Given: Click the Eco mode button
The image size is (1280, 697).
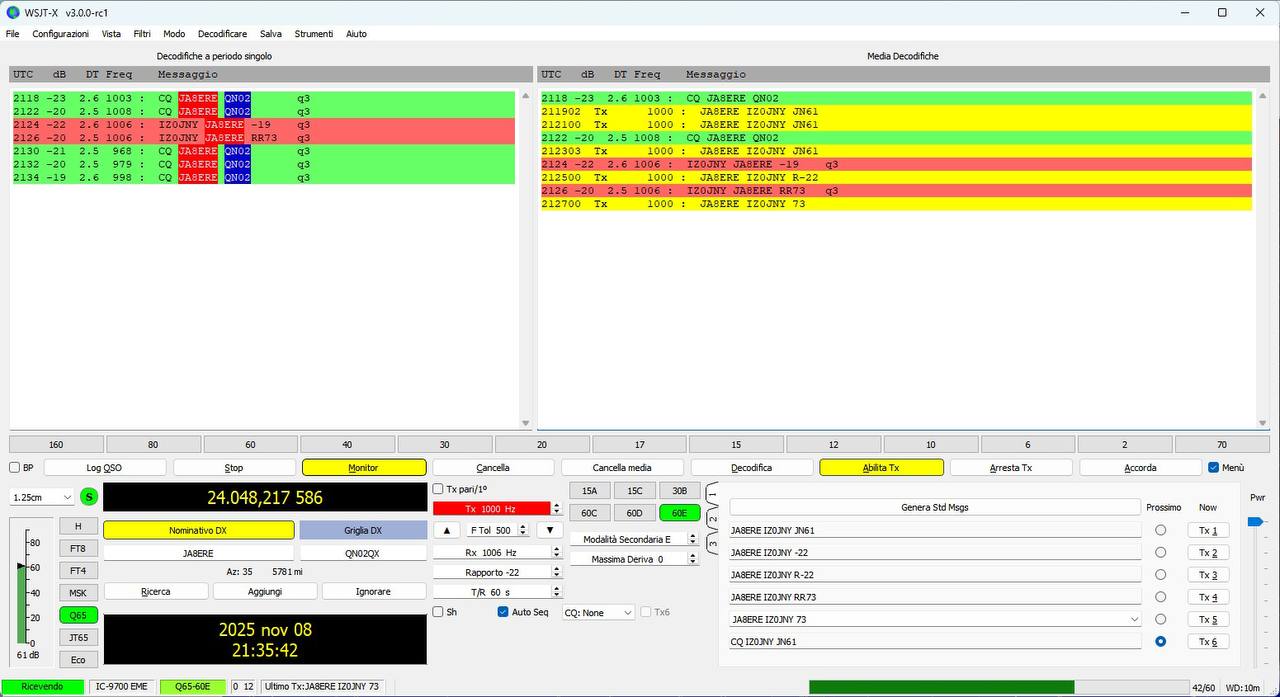Looking at the screenshot, I should tap(78, 659).
